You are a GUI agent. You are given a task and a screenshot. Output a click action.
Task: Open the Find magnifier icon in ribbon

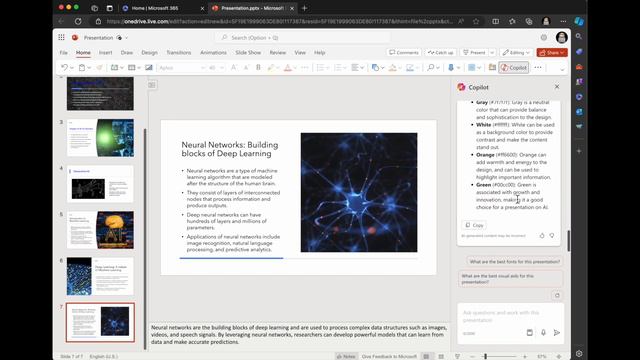tap(430, 68)
